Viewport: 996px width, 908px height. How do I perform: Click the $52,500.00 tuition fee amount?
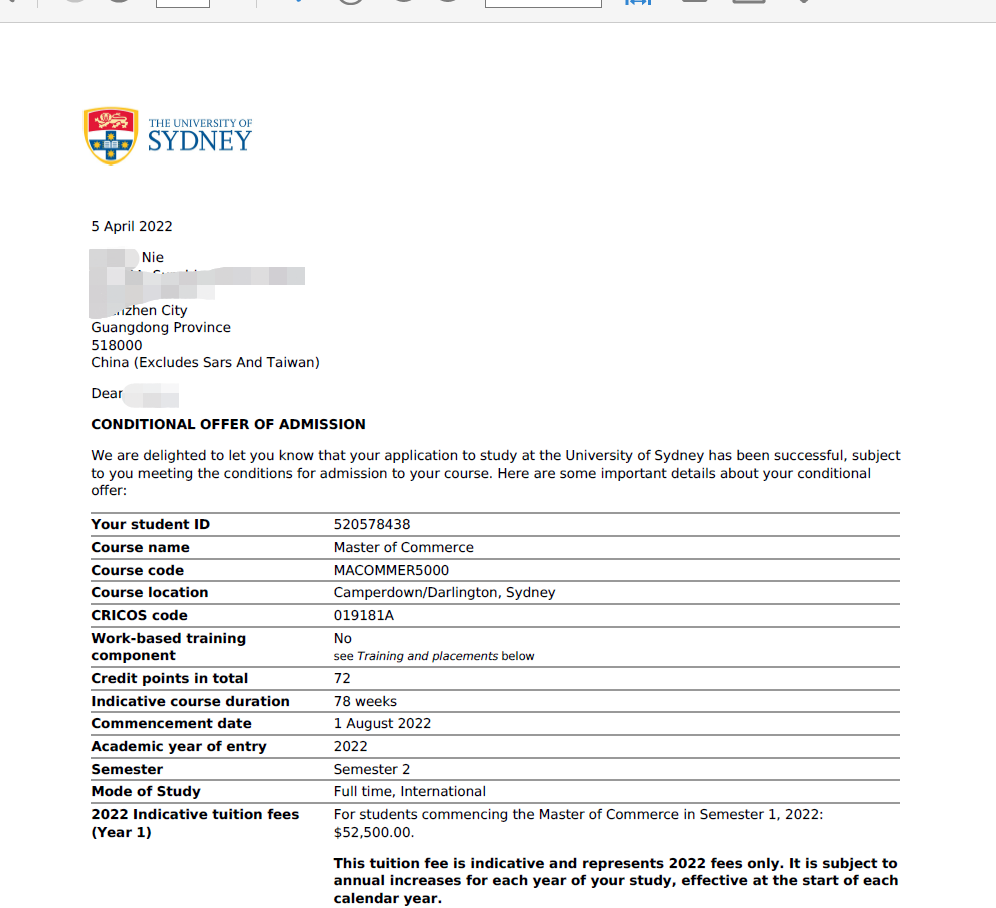(373, 832)
